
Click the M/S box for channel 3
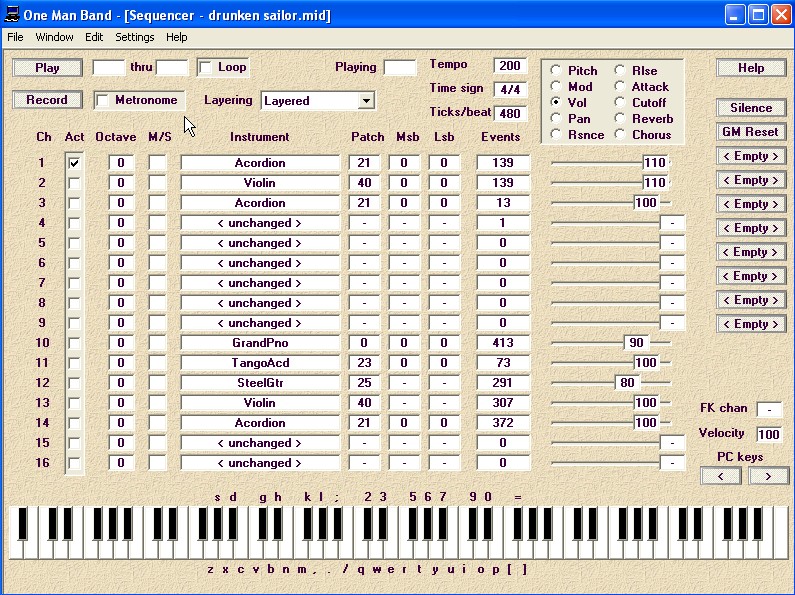[x=158, y=203]
